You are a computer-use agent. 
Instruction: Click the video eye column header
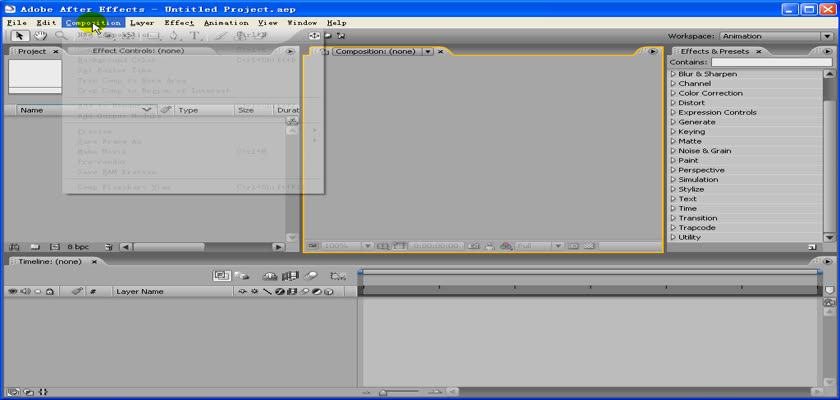tap(12, 291)
